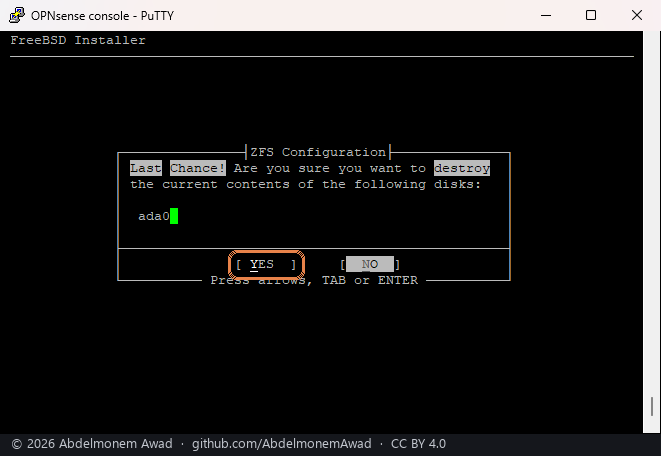Click the ada0 disk name text
The width and height of the screenshot is (661, 456).
(153, 216)
